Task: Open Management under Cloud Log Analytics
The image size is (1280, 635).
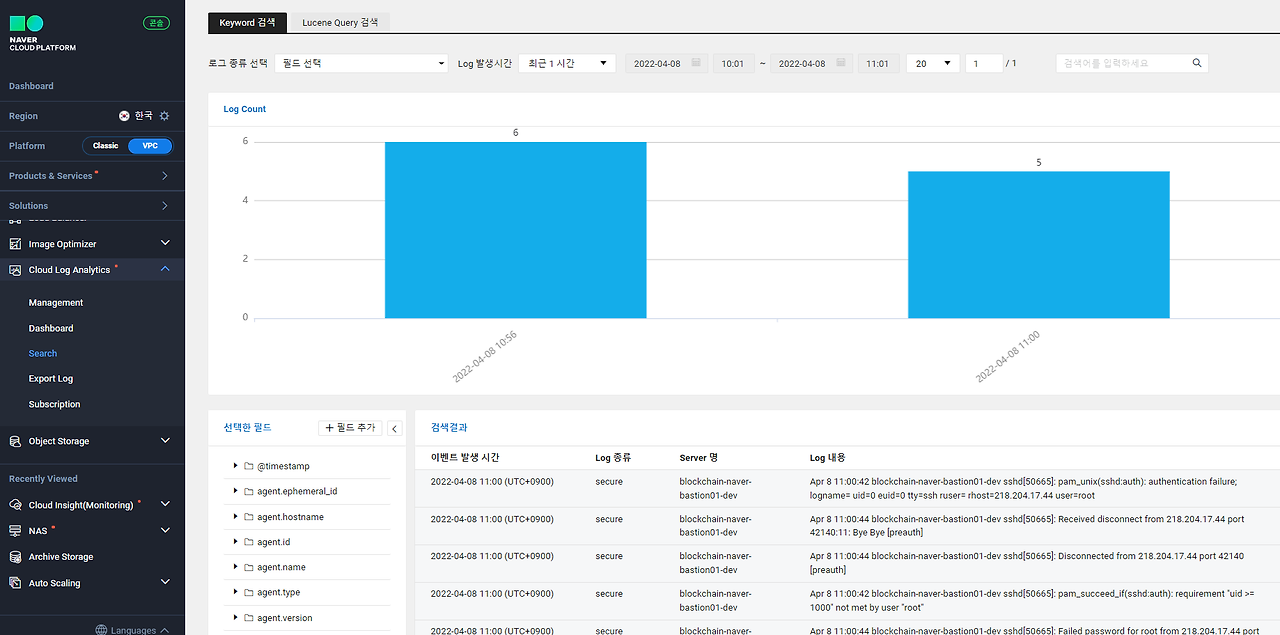Action: tap(56, 303)
